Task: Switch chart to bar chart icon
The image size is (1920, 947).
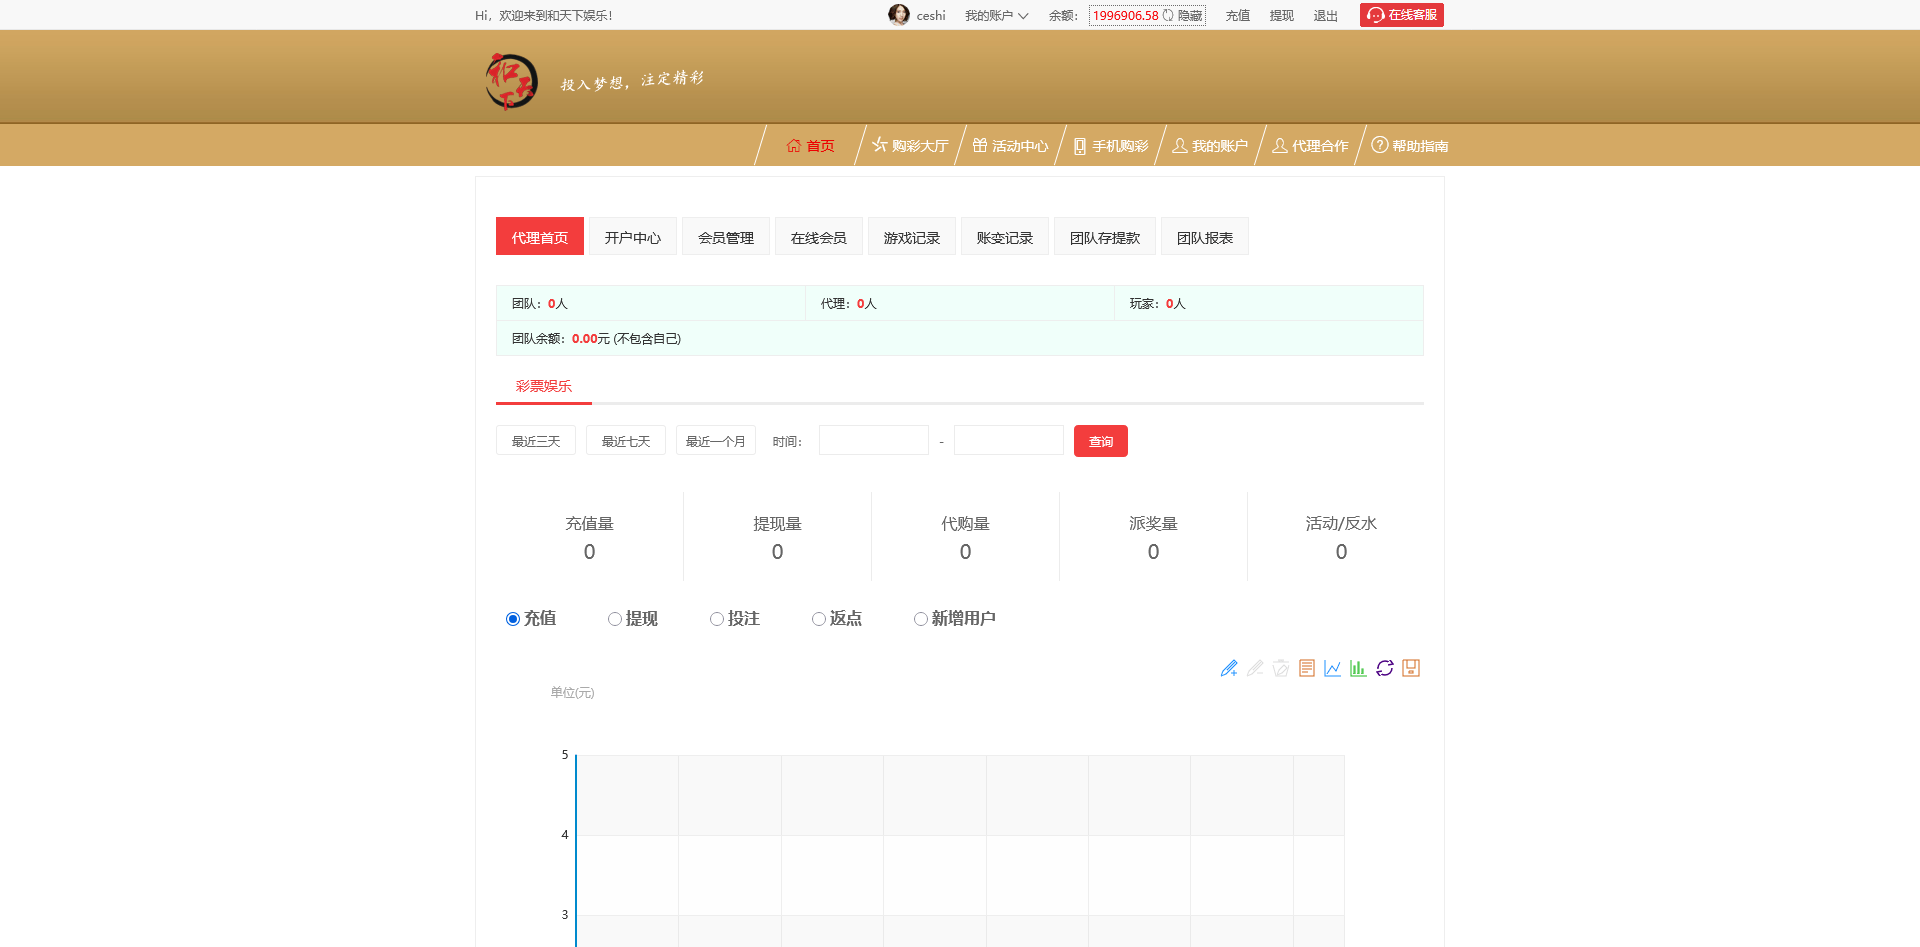Action: tap(1358, 668)
